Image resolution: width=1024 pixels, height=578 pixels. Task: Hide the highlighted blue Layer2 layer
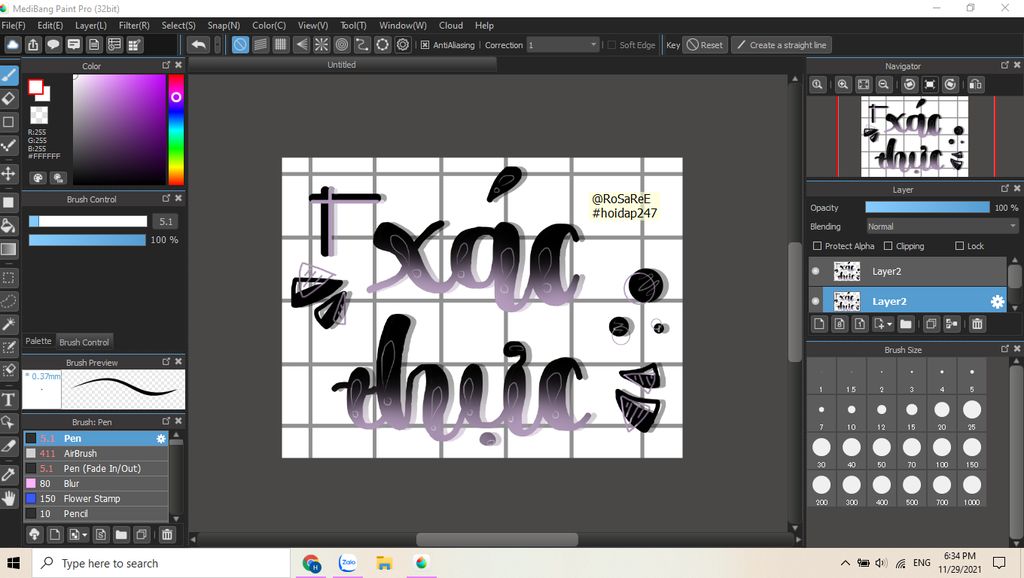tap(816, 301)
